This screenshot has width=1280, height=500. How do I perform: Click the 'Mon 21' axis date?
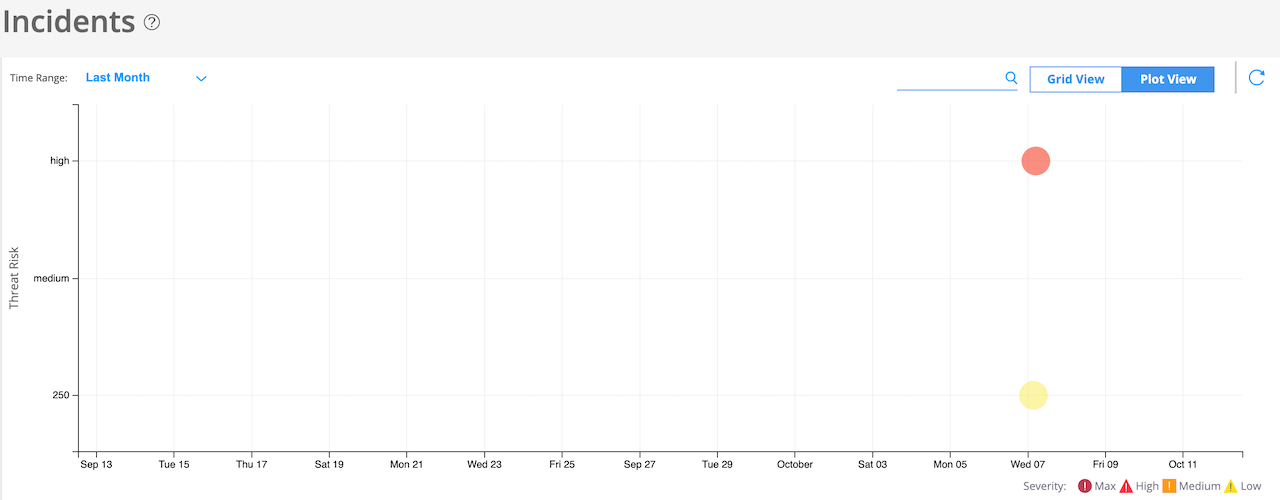407,464
